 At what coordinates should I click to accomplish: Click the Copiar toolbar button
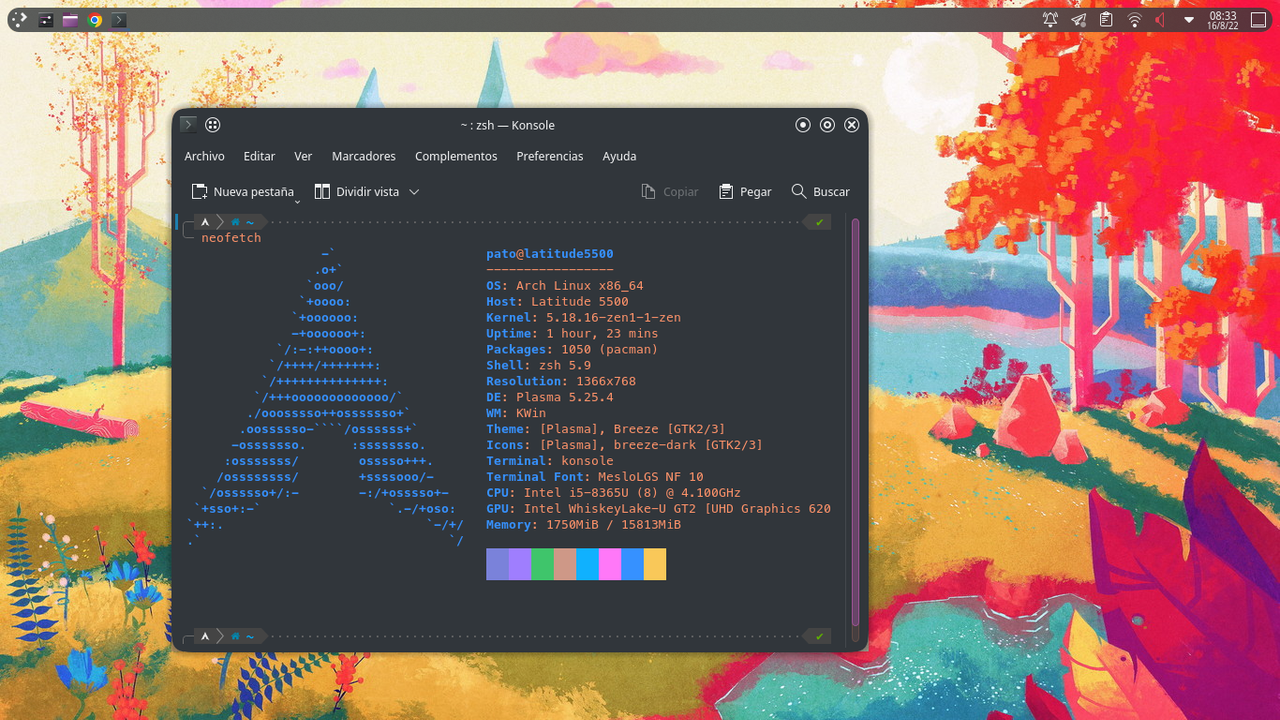(669, 191)
